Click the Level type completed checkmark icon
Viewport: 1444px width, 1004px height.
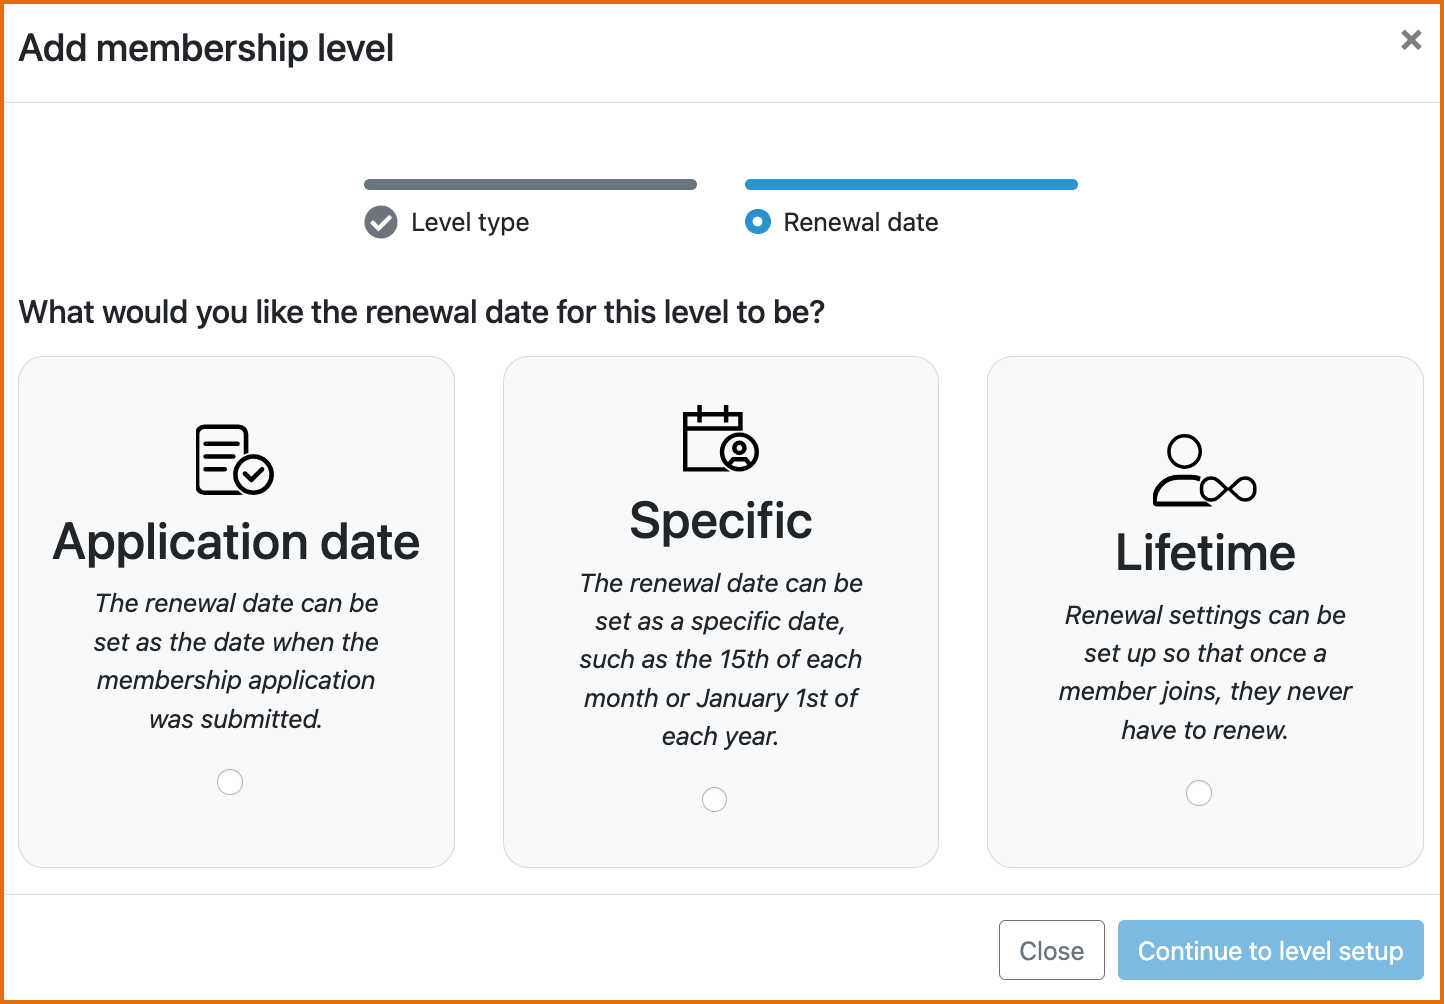[x=381, y=222]
